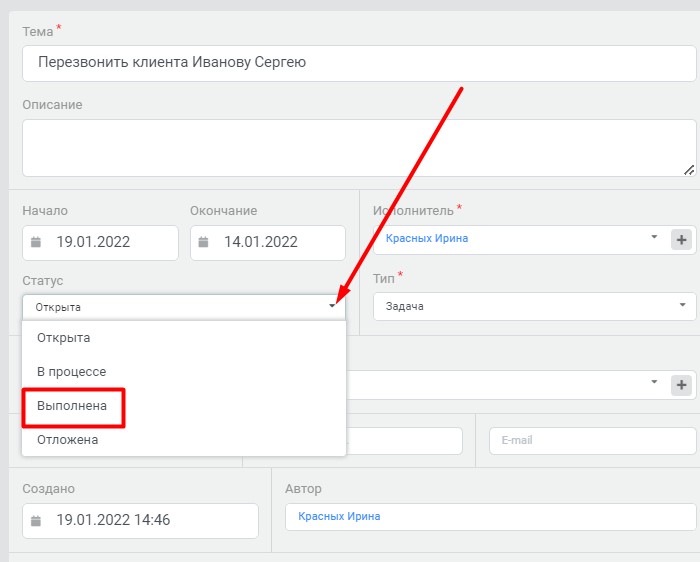Click the Тема text field
This screenshot has height=562, width=700.
tap(359, 63)
